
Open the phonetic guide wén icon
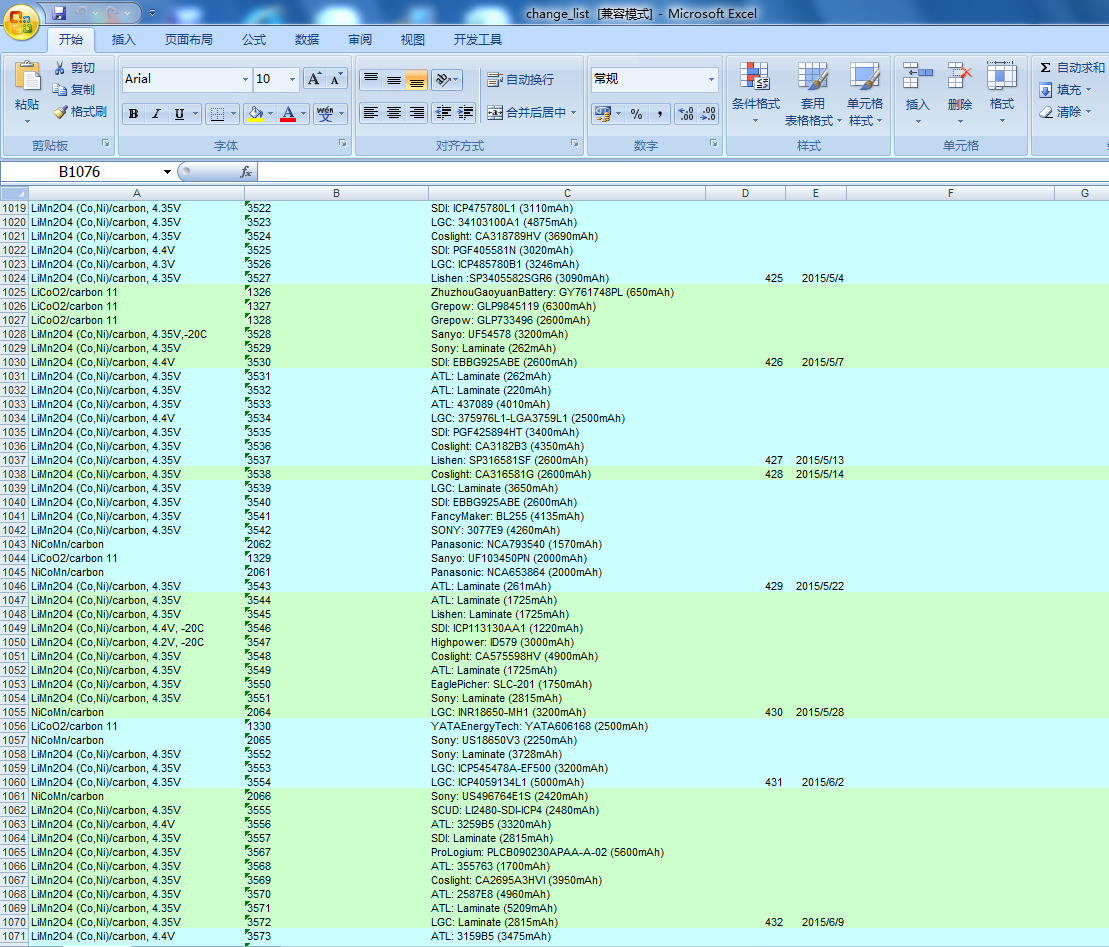pos(325,113)
